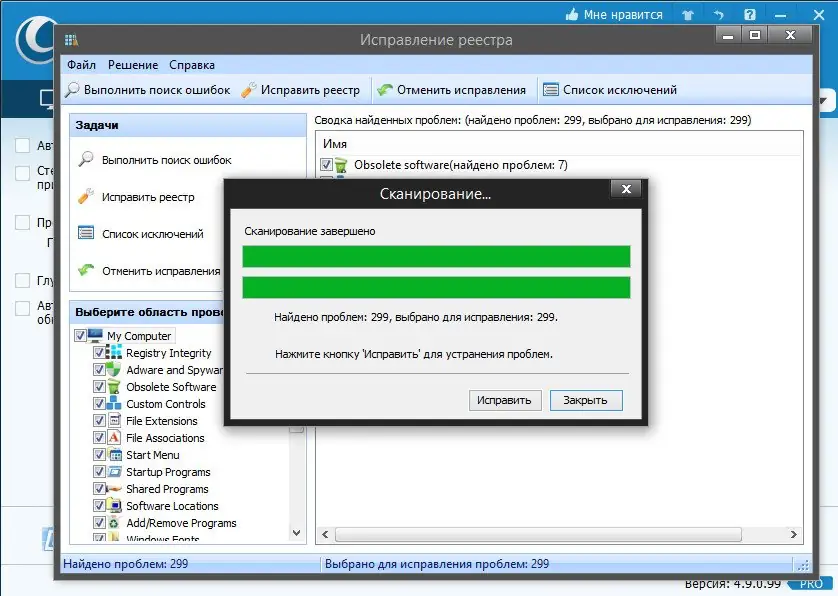This screenshot has width=838, height=596.
Task: Click the thumbs-up Мне нравится icon in main window
Action: point(572,14)
